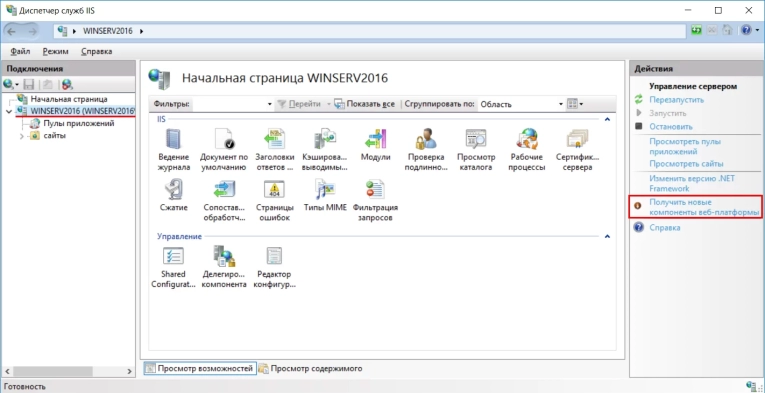Open the Справка menu

click(97, 51)
